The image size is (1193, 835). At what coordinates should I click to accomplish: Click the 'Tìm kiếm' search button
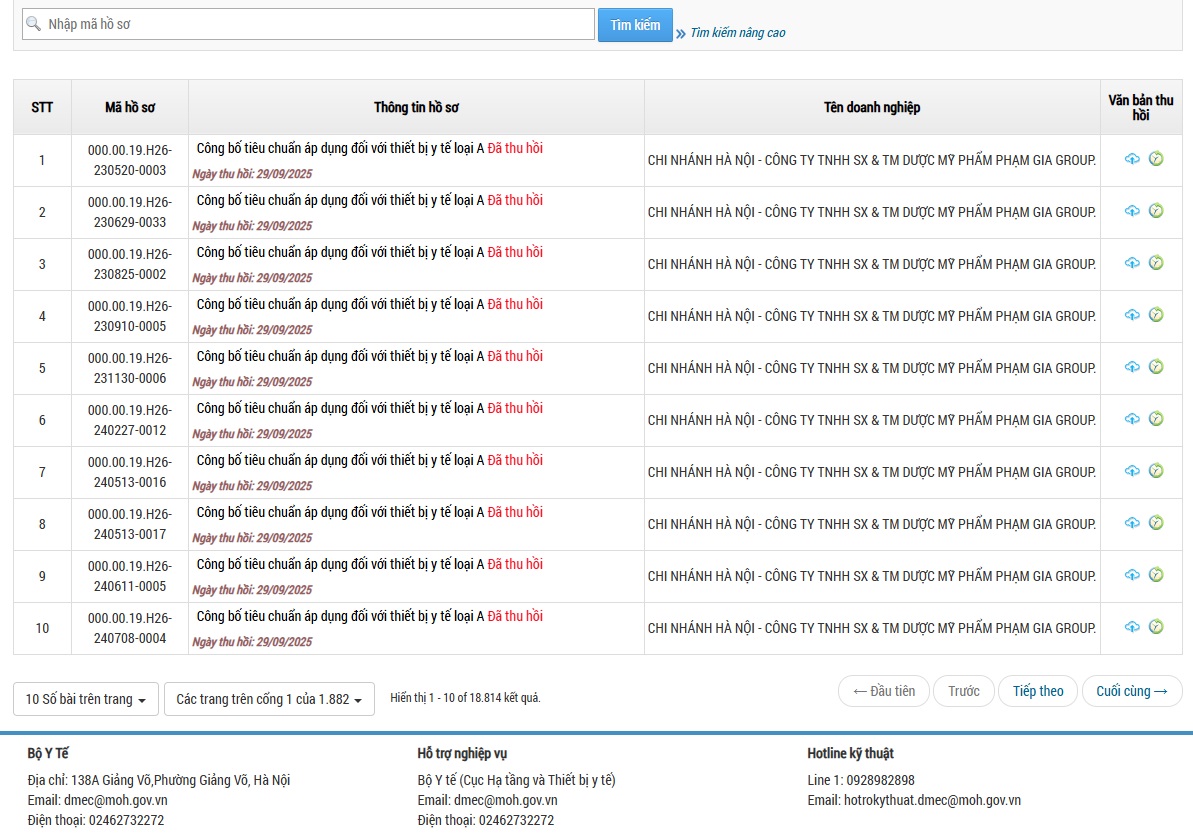click(635, 25)
